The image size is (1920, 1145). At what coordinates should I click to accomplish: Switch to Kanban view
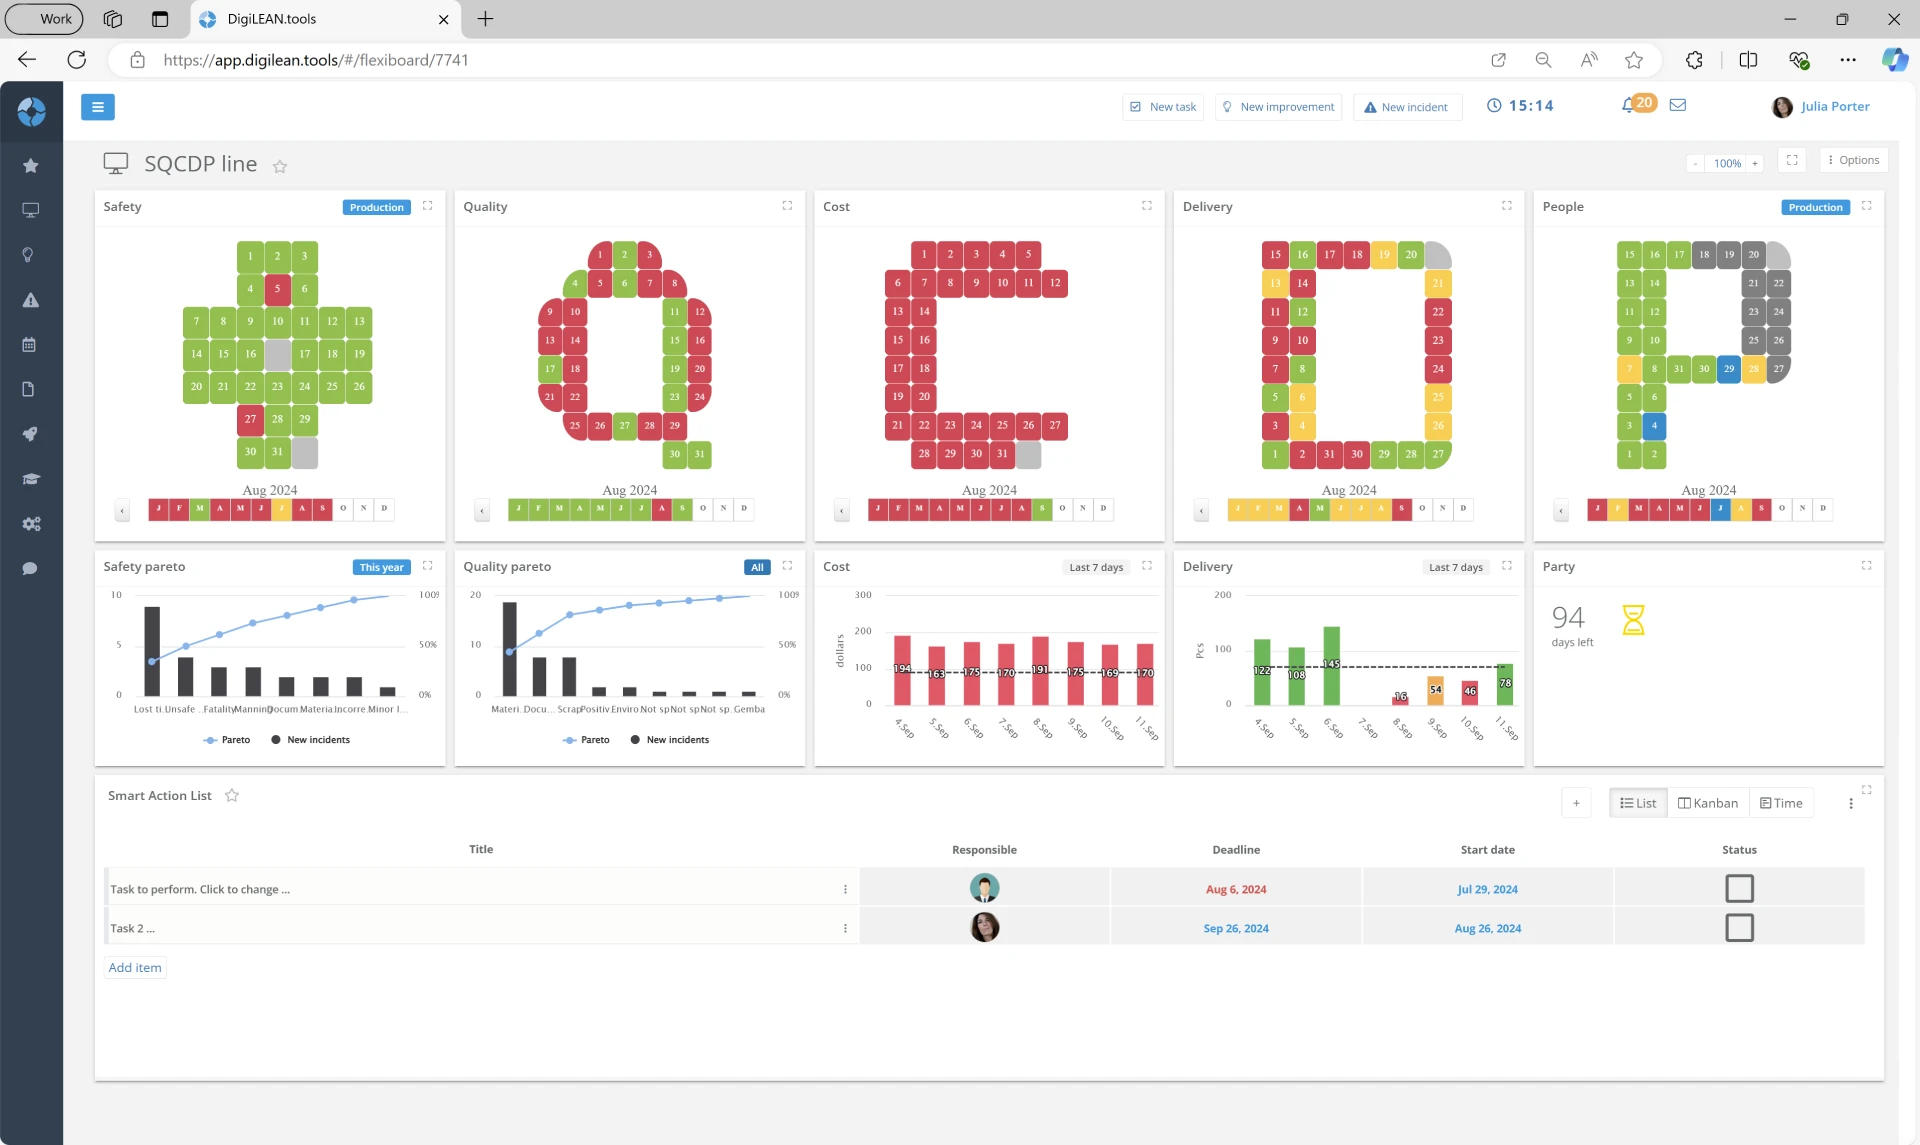(x=1708, y=803)
